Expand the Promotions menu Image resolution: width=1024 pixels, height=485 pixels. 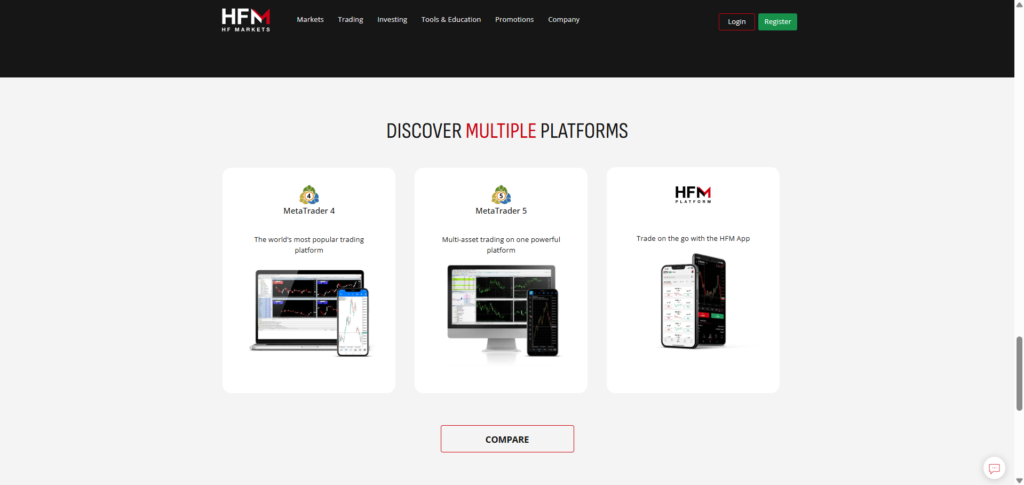[514, 20]
